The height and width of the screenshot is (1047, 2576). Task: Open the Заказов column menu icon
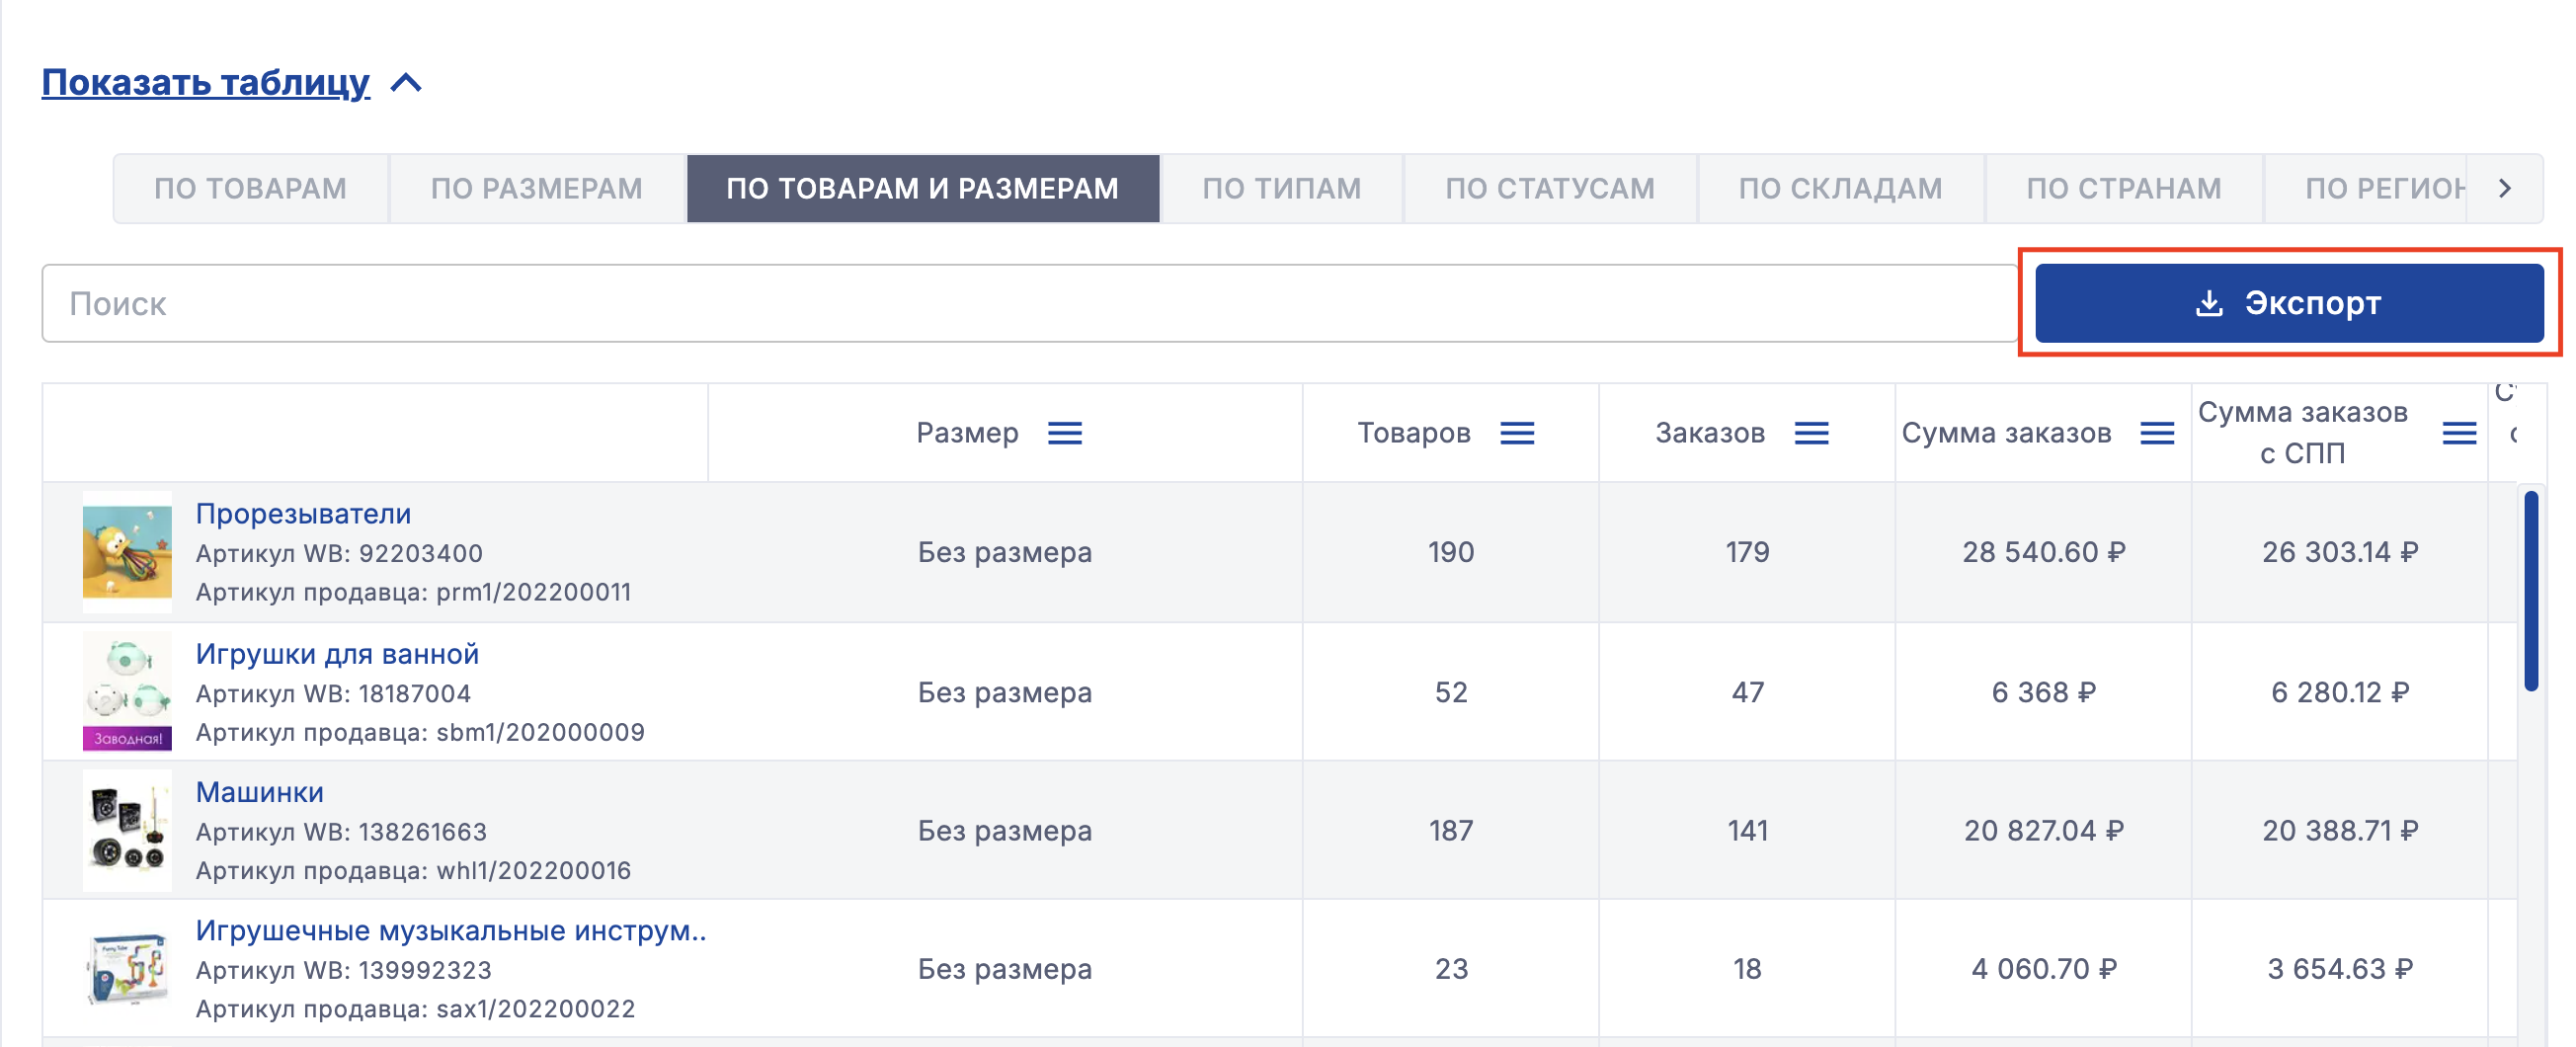pos(1811,433)
